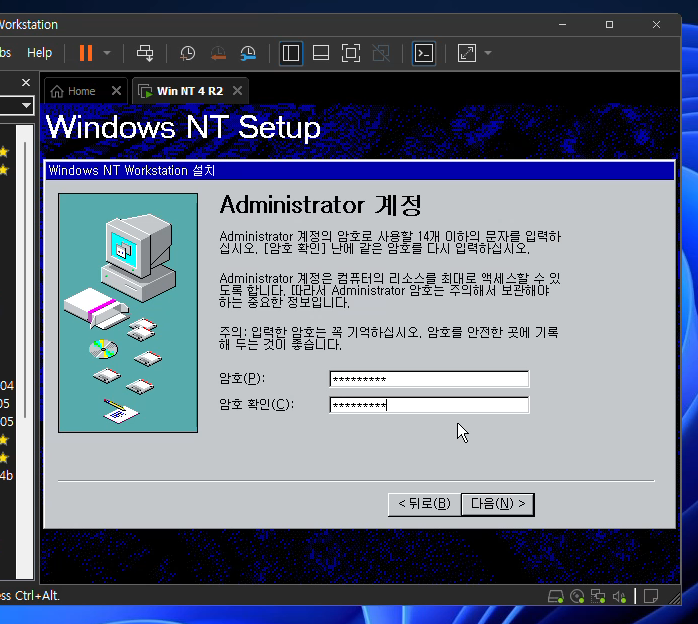The height and width of the screenshot is (624, 698).
Task: Open the library search dropdown
Action: coord(26,106)
